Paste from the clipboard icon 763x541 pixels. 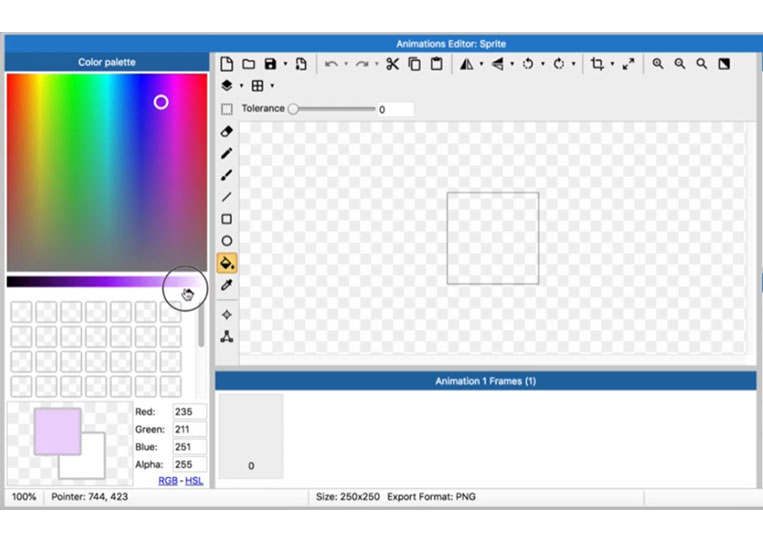coord(437,64)
